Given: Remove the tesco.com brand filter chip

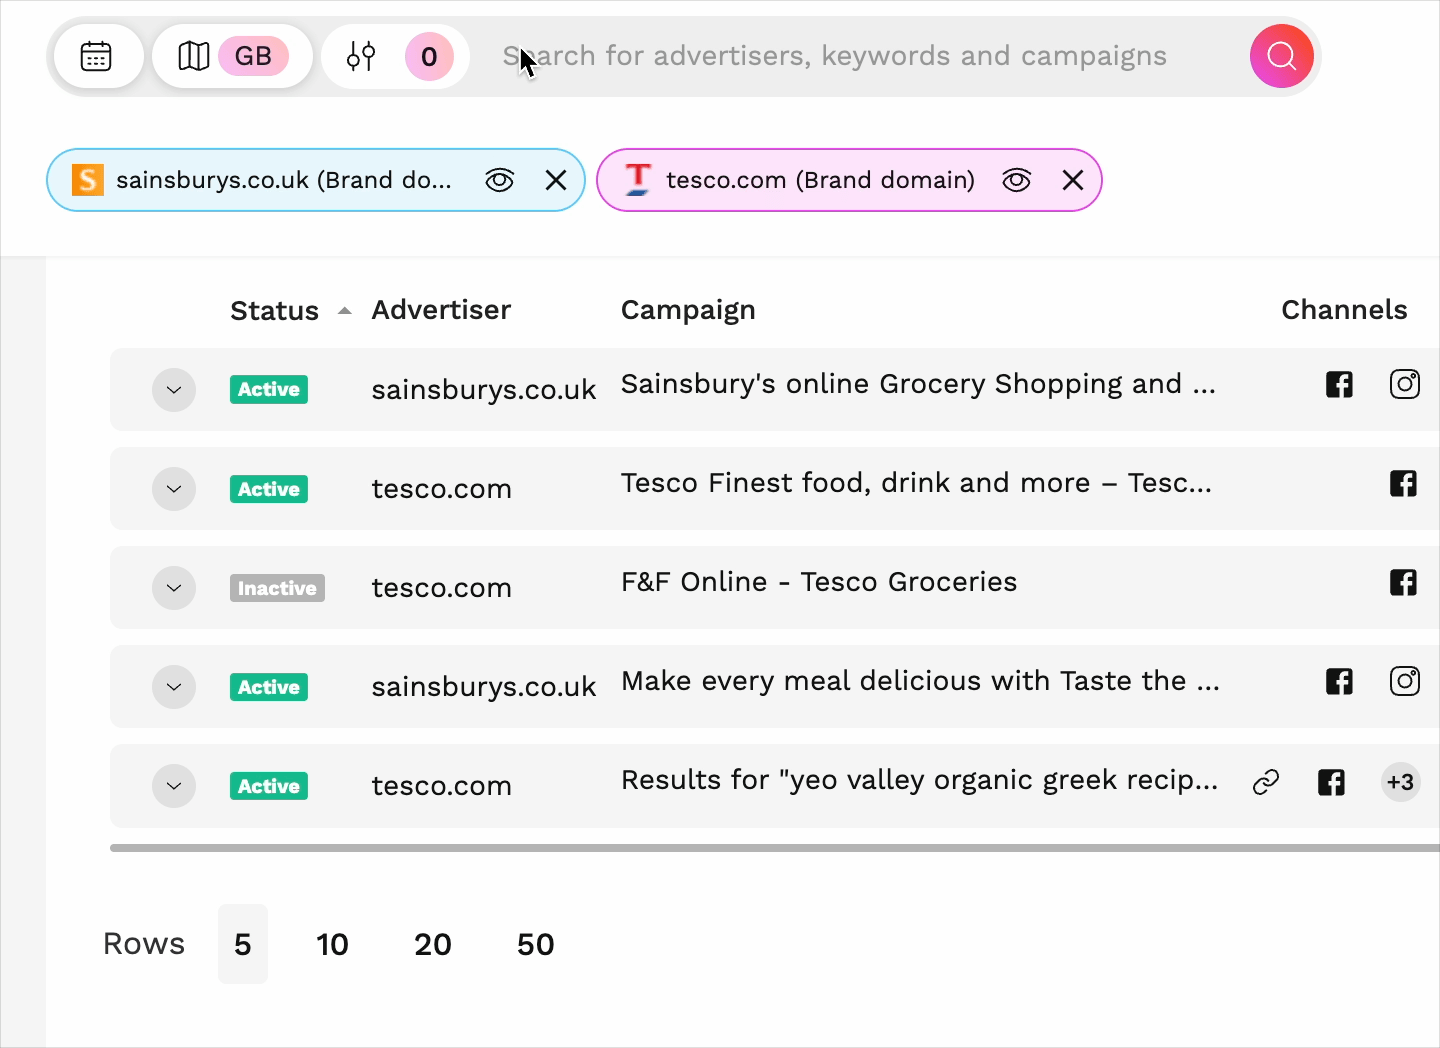Looking at the screenshot, I should [x=1073, y=180].
